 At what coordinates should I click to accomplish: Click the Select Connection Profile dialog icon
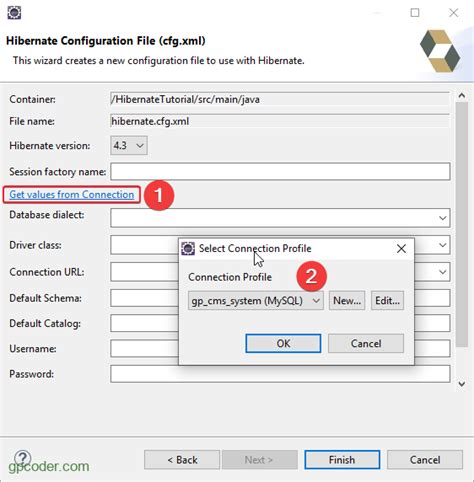(188, 249)
